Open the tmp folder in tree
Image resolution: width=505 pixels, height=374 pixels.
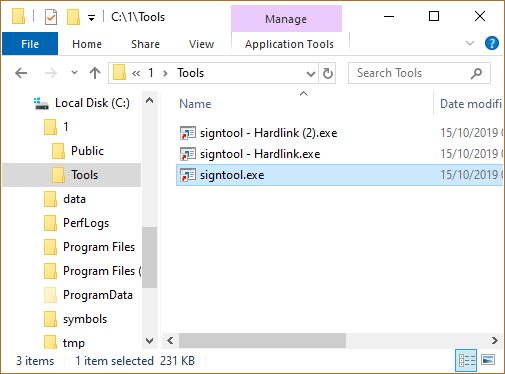(x=74, y=343)
